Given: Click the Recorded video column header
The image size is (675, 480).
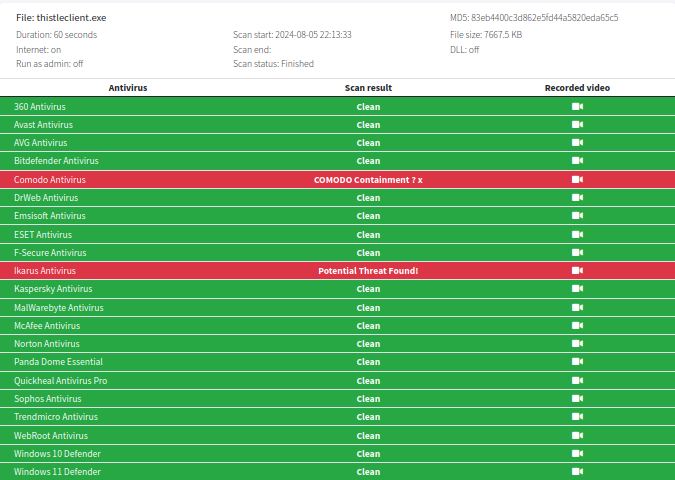Looking at the screenshot, I should pos(577,88).
